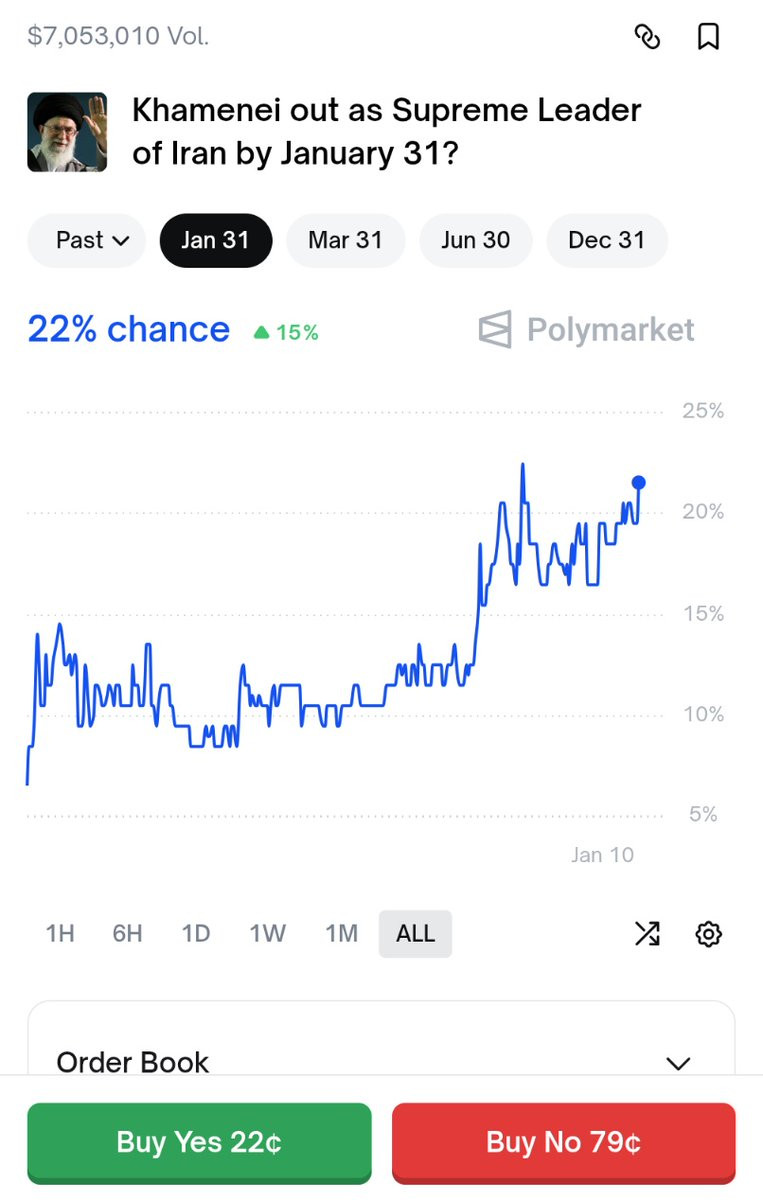Click the green 15% change indicator
This screenshot has width=763, height=1200.
(286, 332)
